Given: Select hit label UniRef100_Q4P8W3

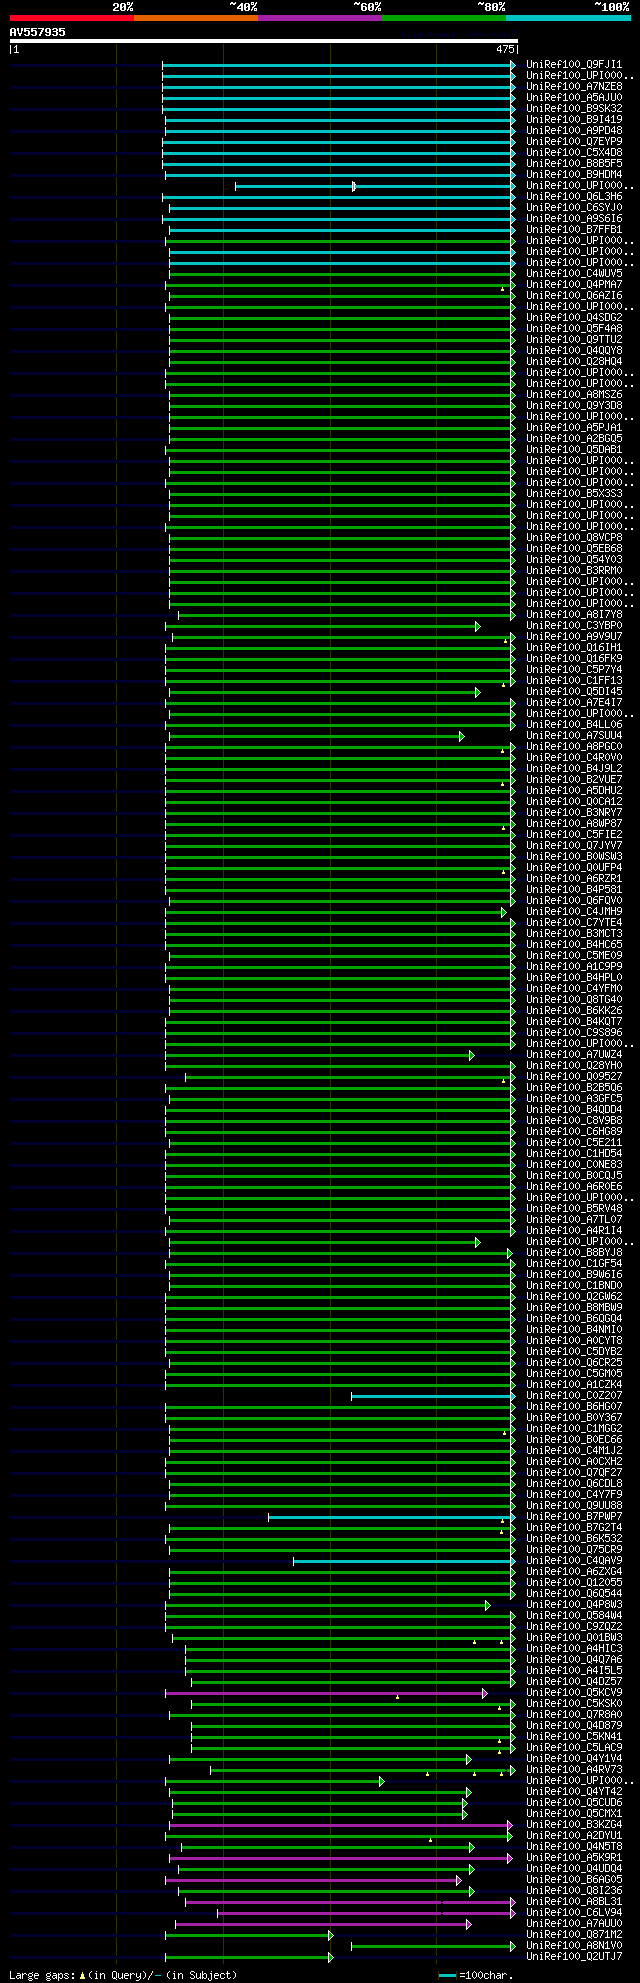Looking at the screenshot, I should pos(574,1605).
